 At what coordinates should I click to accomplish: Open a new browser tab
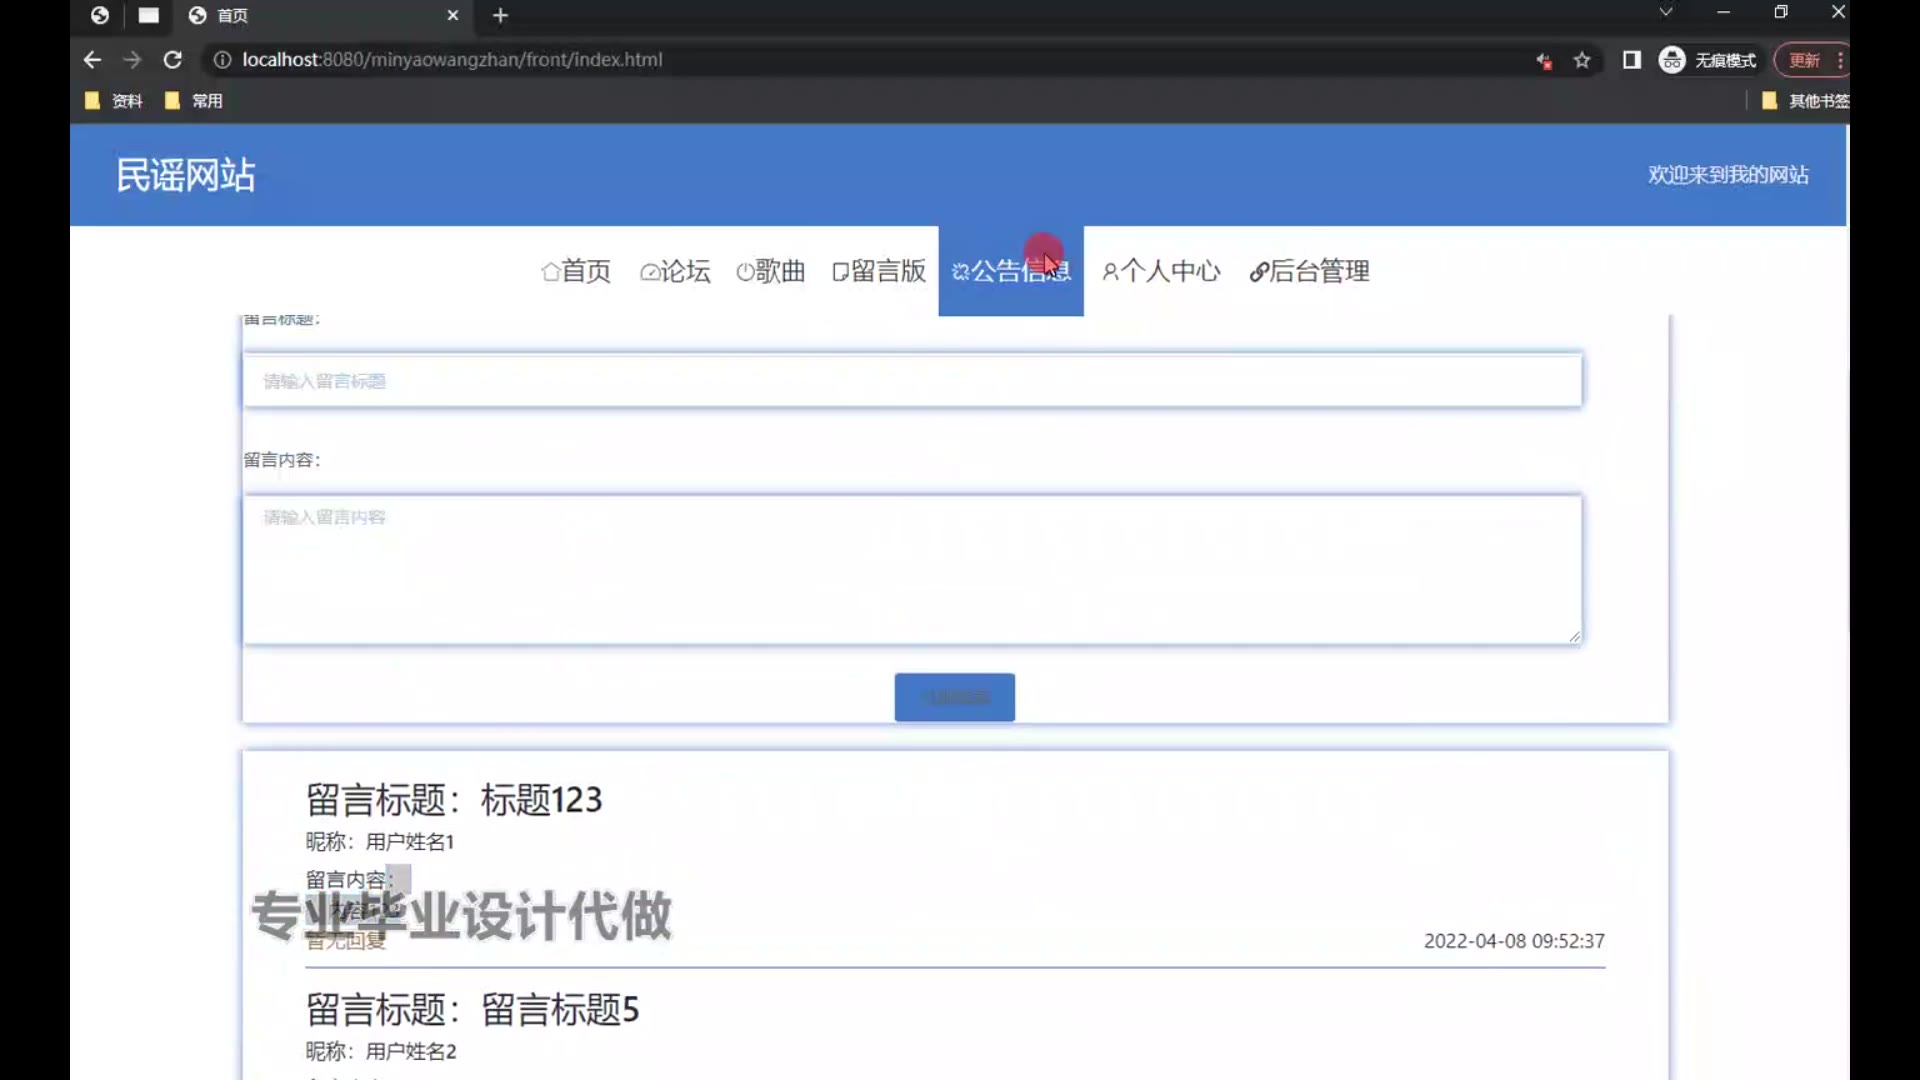501,15
